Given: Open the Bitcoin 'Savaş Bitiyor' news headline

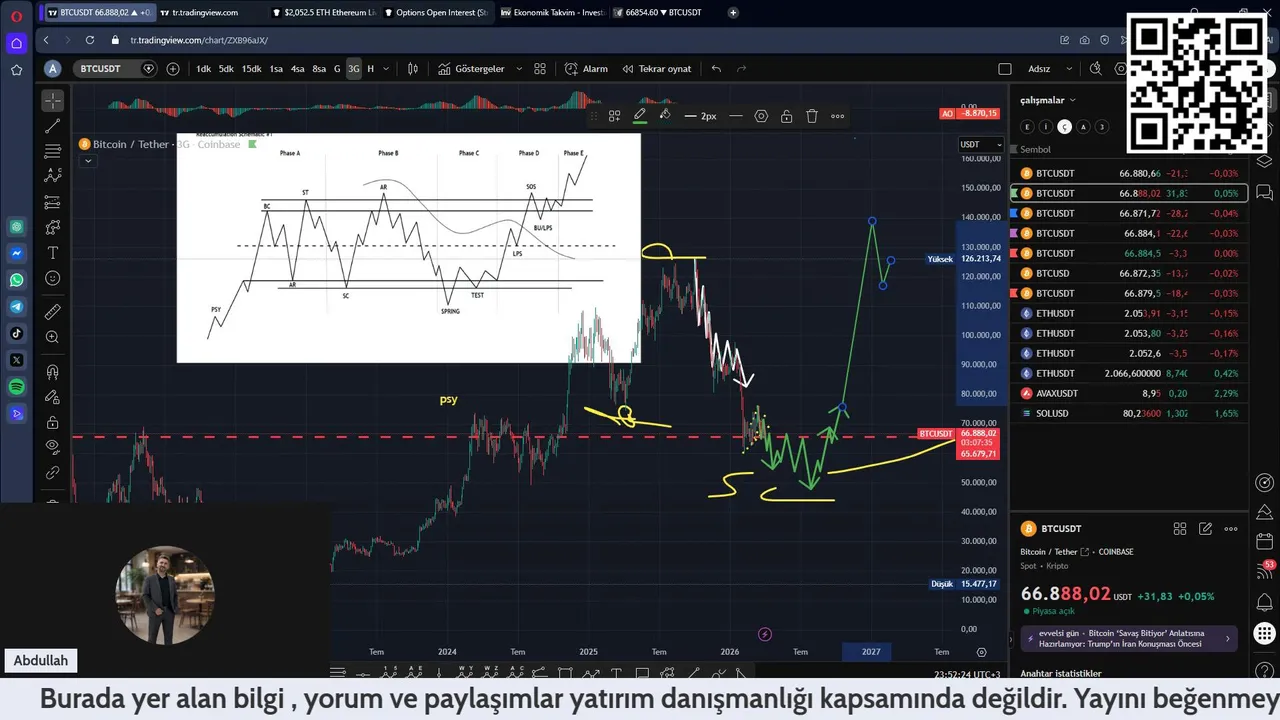Looking at the screenshot, I should pos(1129,638).
